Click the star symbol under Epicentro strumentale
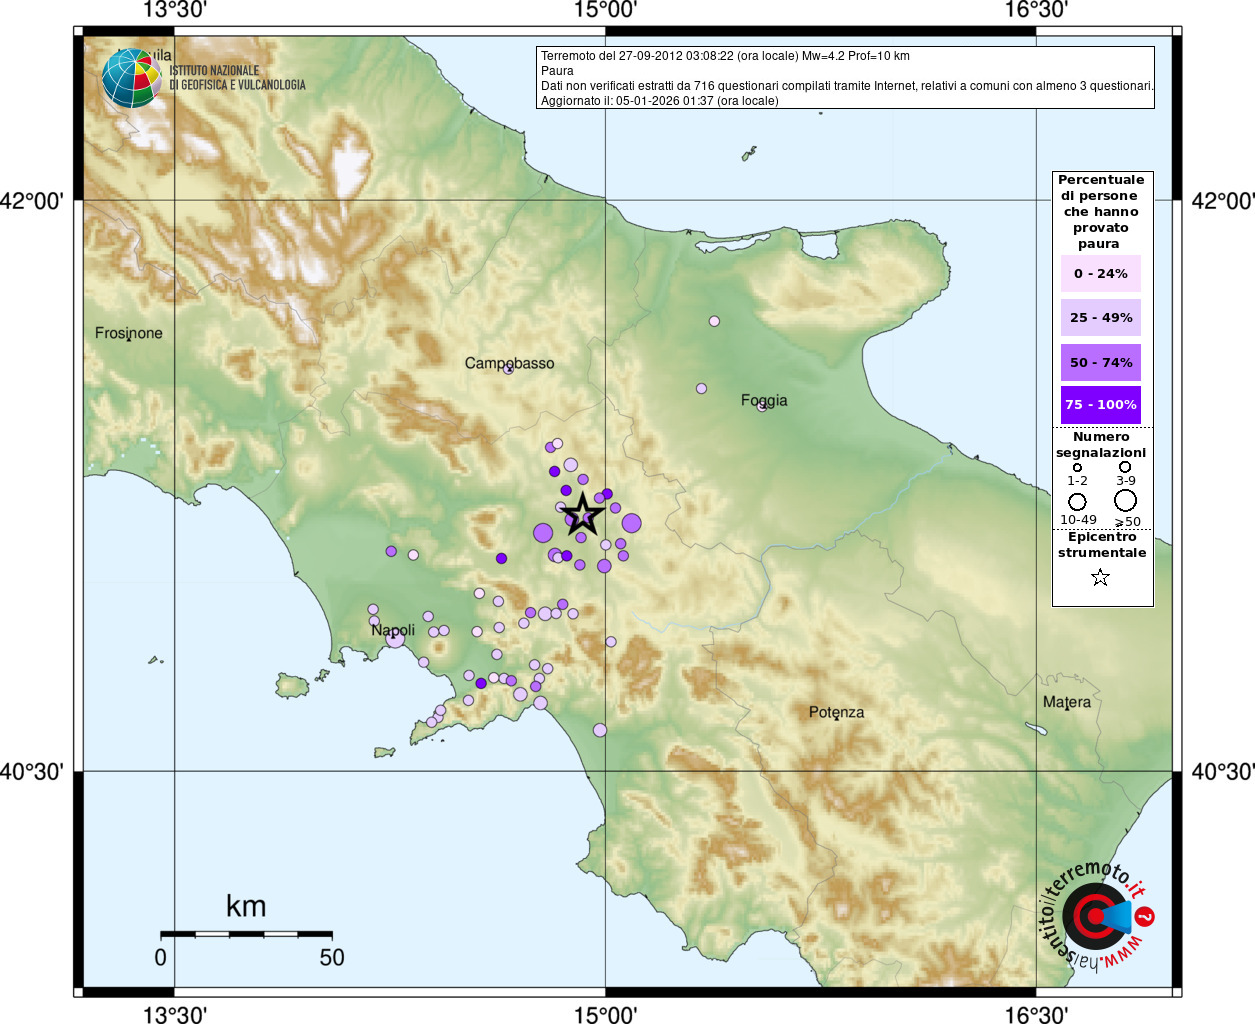This screenshot has height=1024, width=1255. tap(1100, 577)
